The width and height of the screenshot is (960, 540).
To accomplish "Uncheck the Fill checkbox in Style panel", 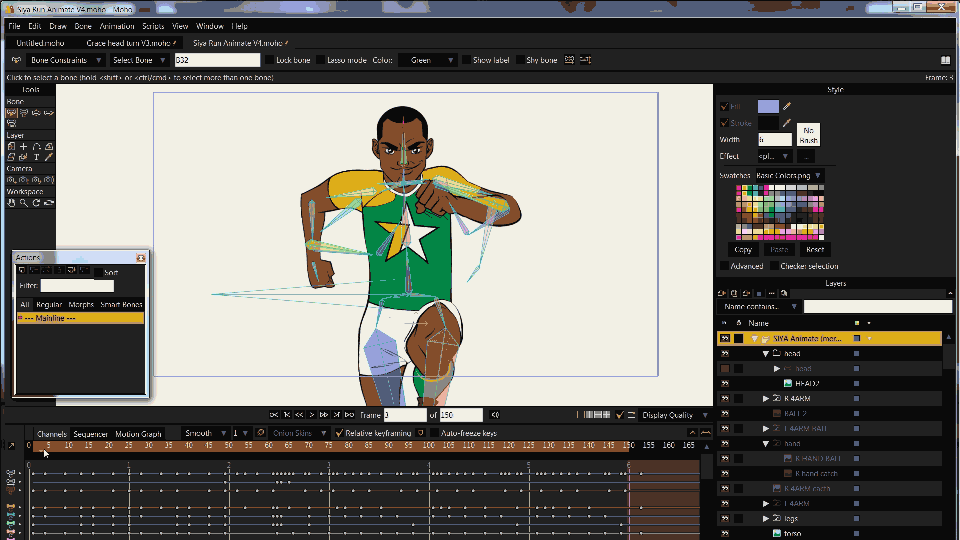I will click(724, 107).
